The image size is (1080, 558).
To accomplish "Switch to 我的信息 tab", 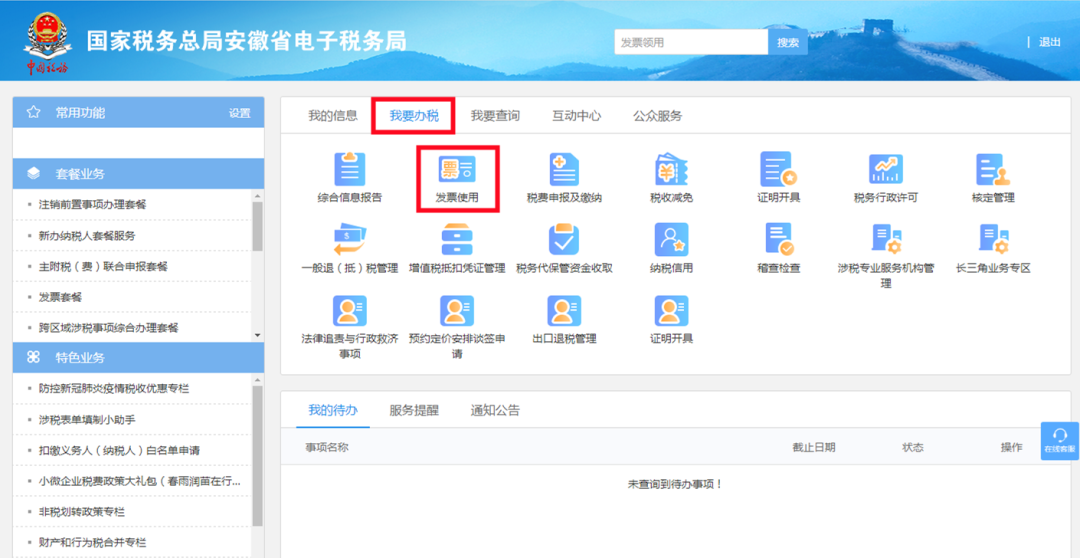I will click(x=333, y=116).
